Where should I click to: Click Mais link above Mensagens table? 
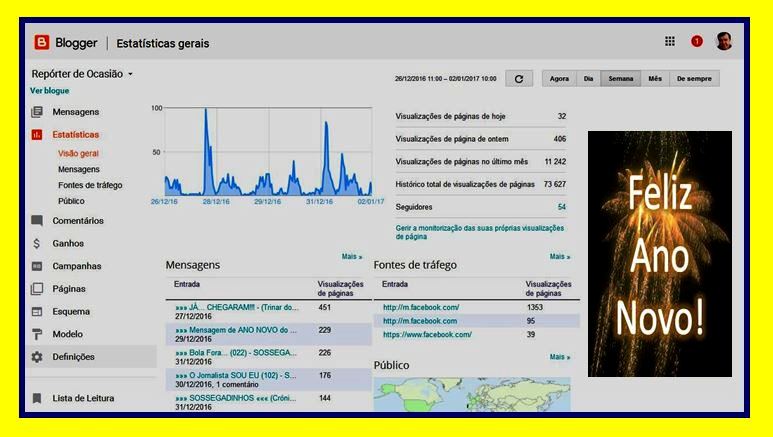[352, 256]
